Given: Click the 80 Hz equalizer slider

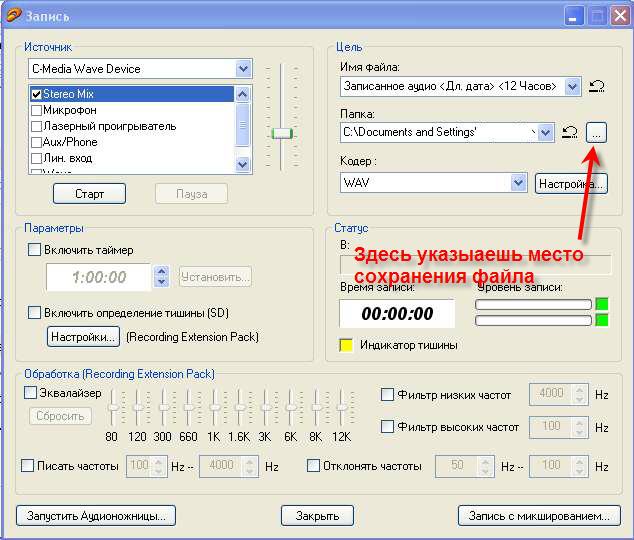Looking at the screenshot, I should [112, 407].
